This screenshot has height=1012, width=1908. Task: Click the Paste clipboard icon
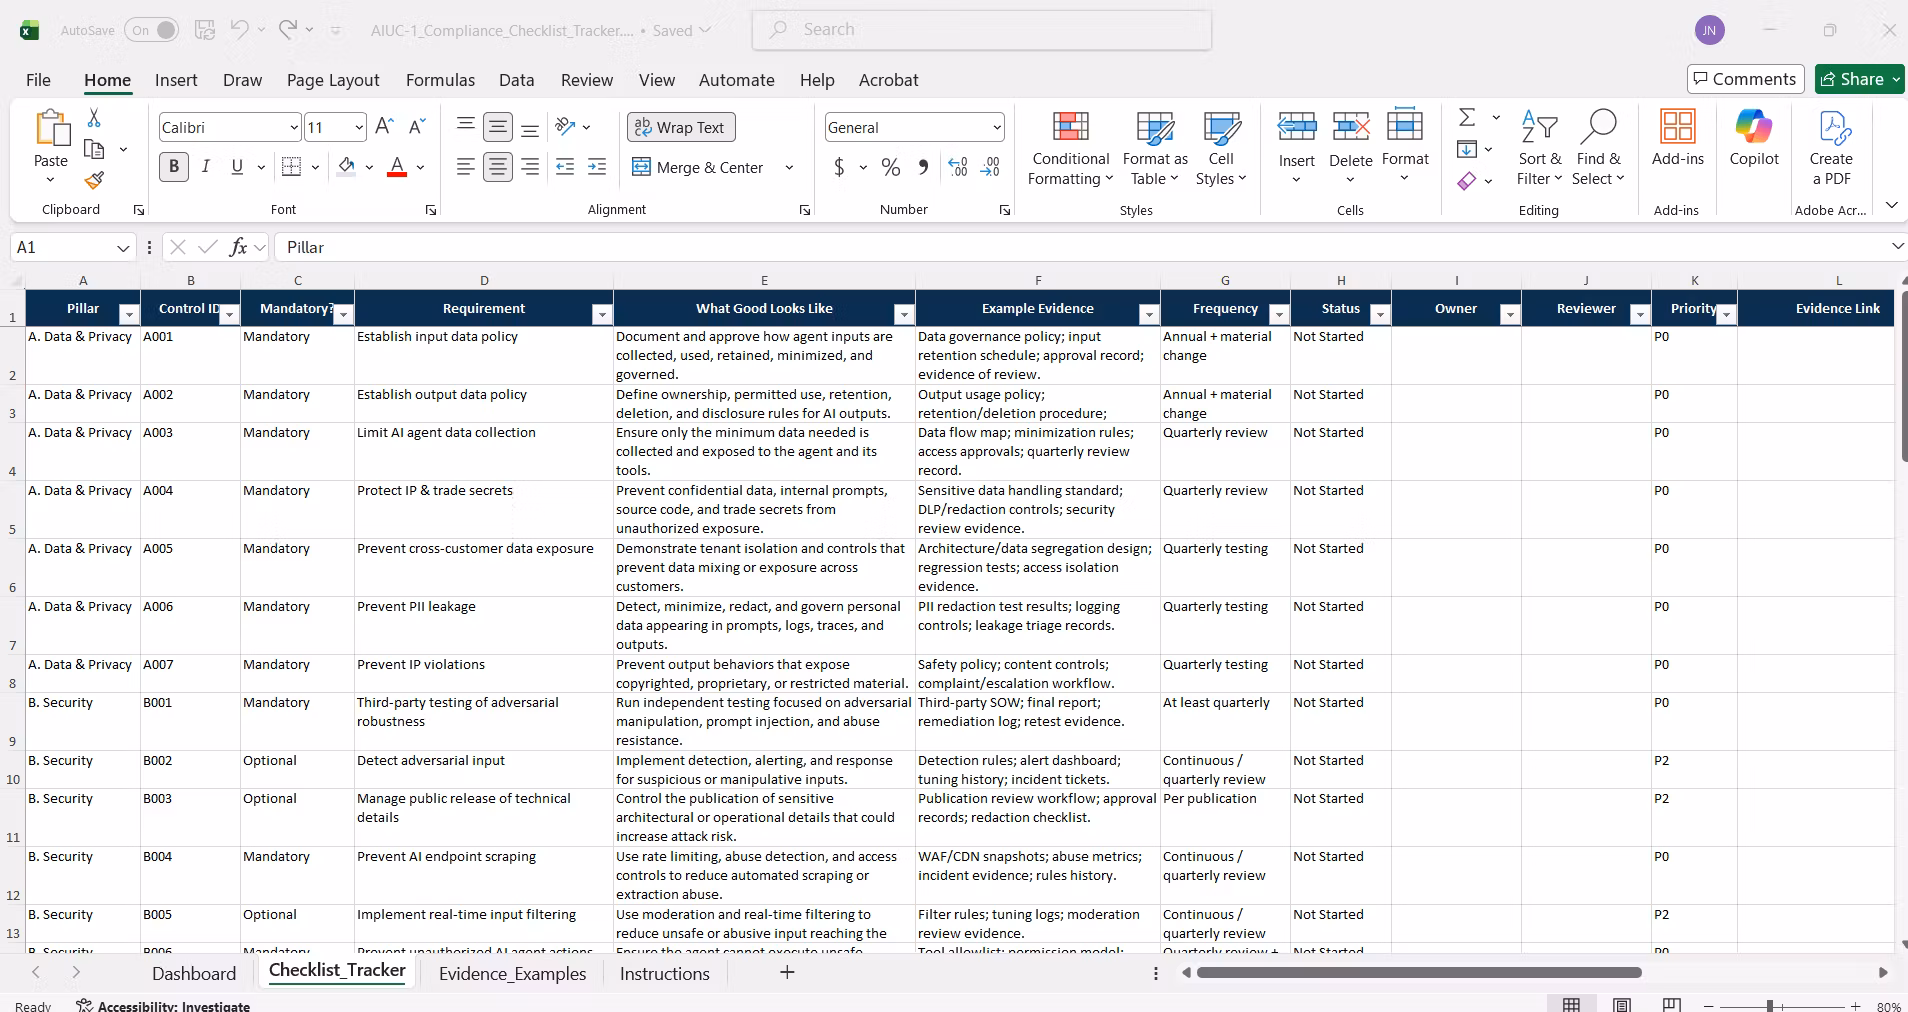tap(51, 130)
